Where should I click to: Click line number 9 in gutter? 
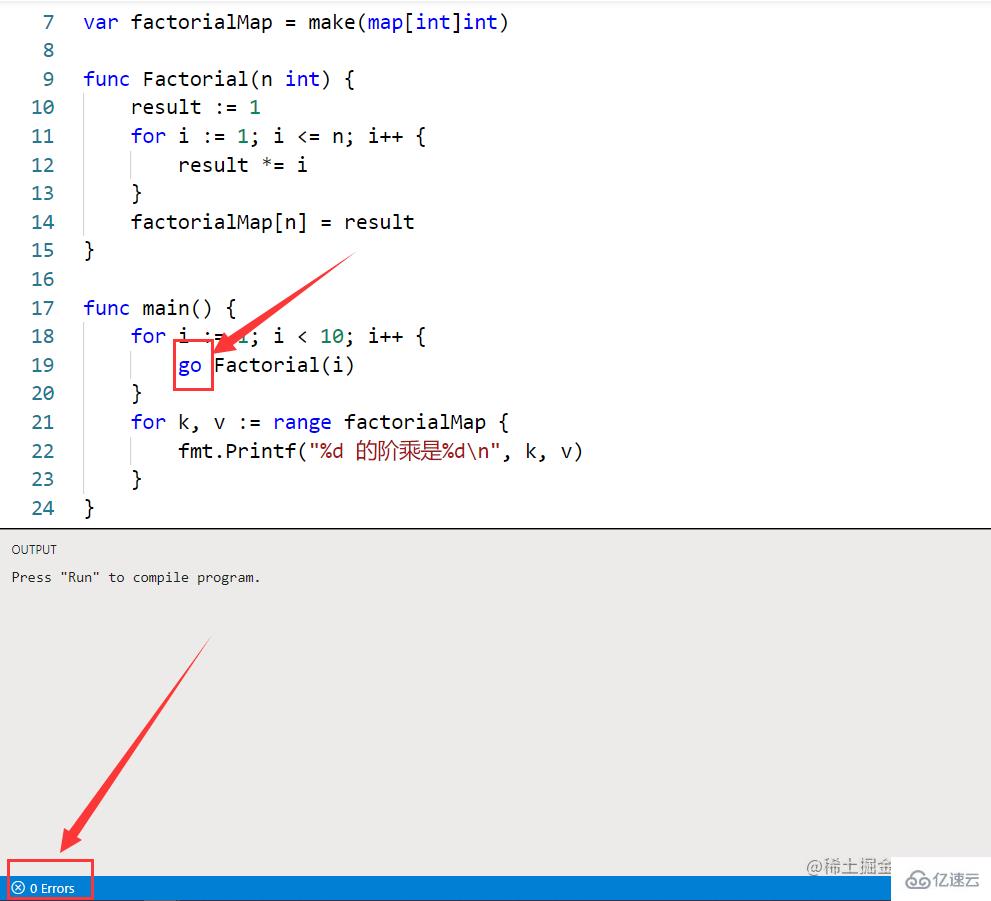[x=49, y=80]
